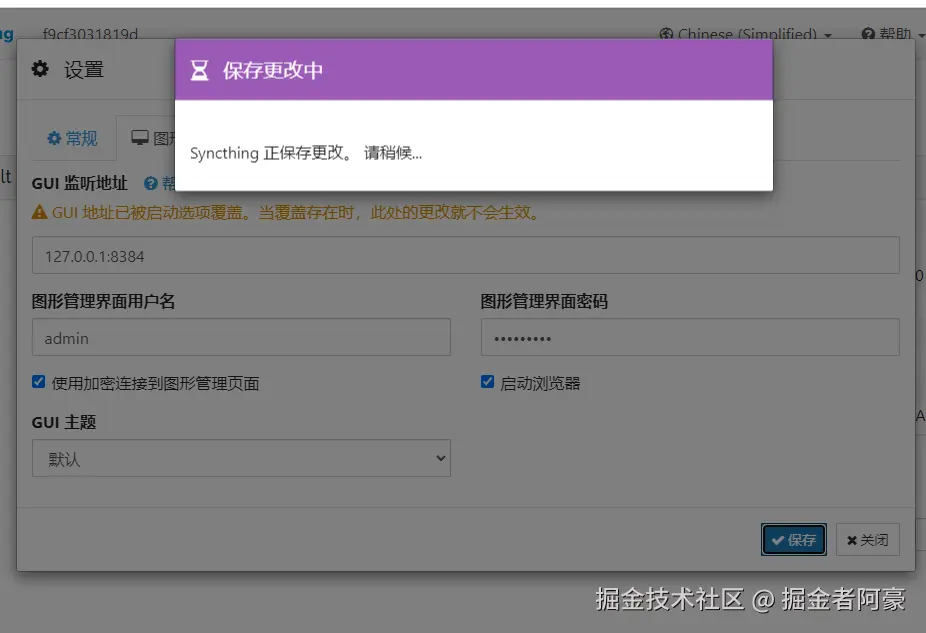Click the 保存 button
This screenshot has height=633, width=926.
794,540
